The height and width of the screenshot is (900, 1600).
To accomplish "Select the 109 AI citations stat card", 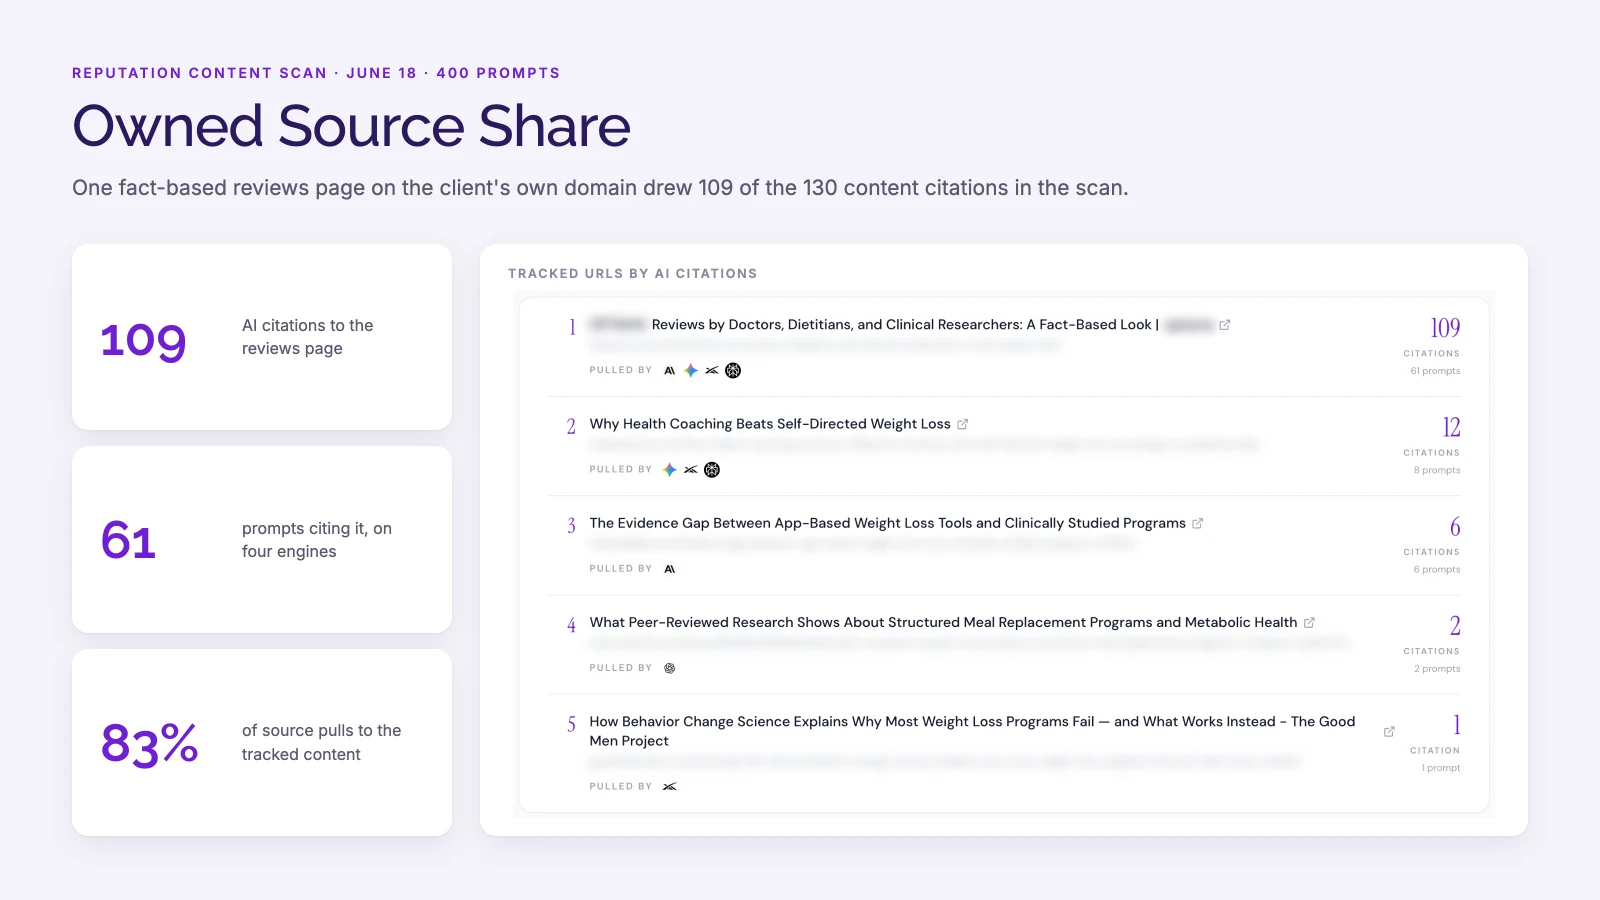I will [x=262, y=337].
